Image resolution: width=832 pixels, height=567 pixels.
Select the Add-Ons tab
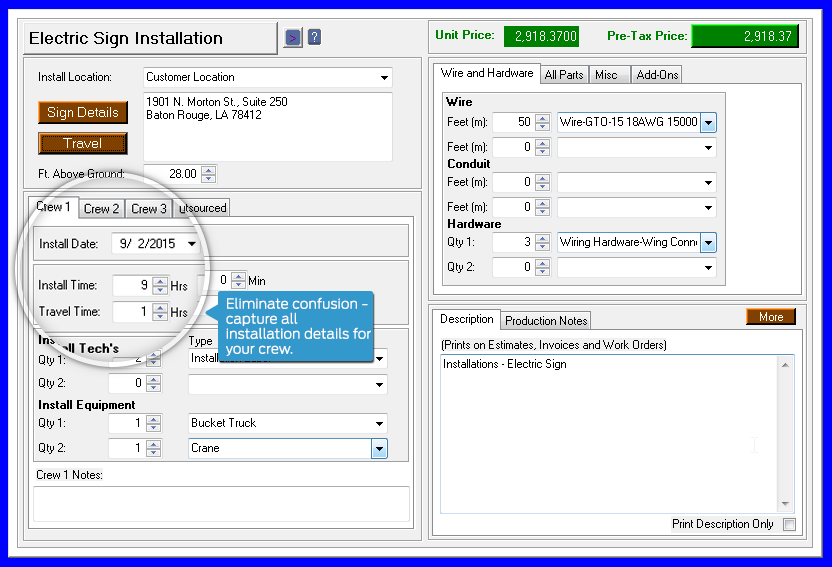tap(656, 75)
